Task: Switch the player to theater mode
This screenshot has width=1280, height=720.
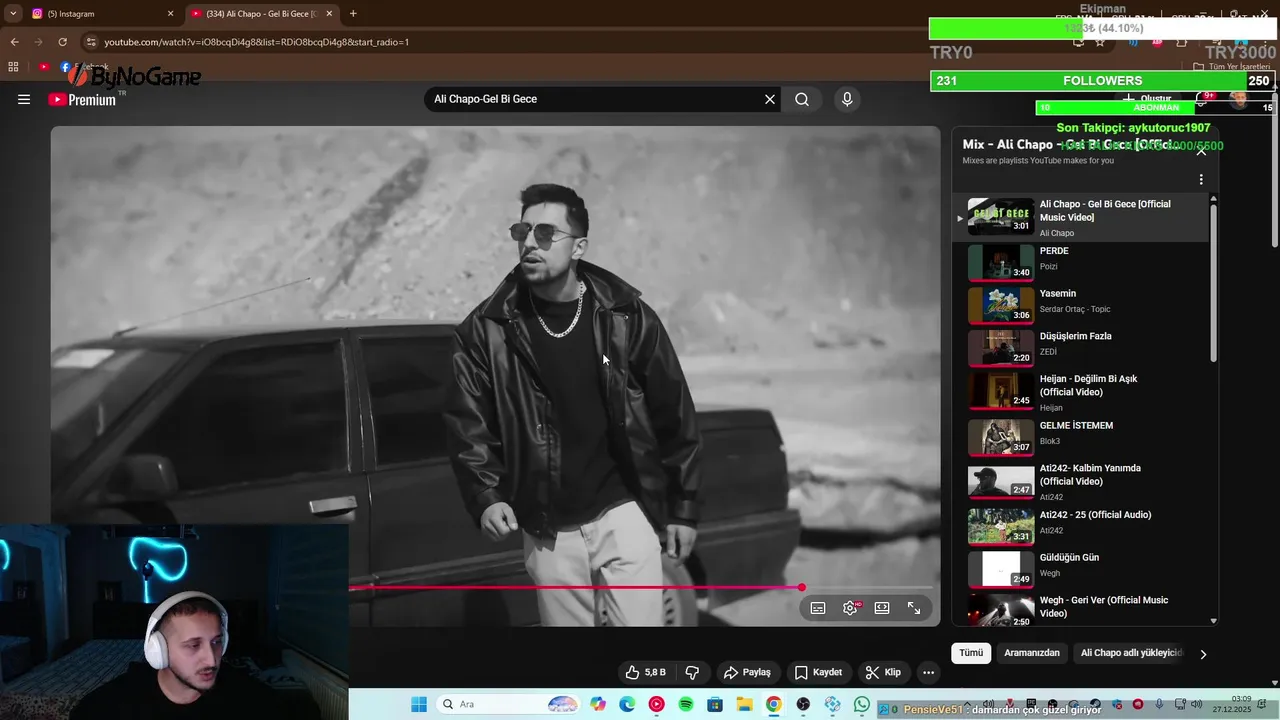Action: tap(882, 608)
